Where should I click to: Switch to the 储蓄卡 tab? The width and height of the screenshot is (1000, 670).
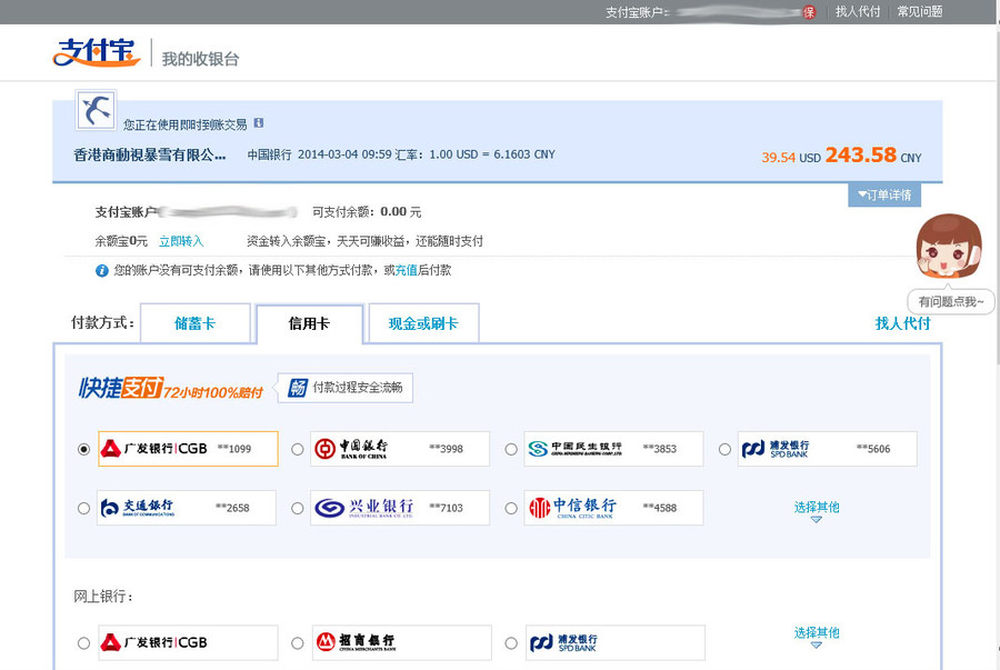pyautogui.click(x=195, y=323)
